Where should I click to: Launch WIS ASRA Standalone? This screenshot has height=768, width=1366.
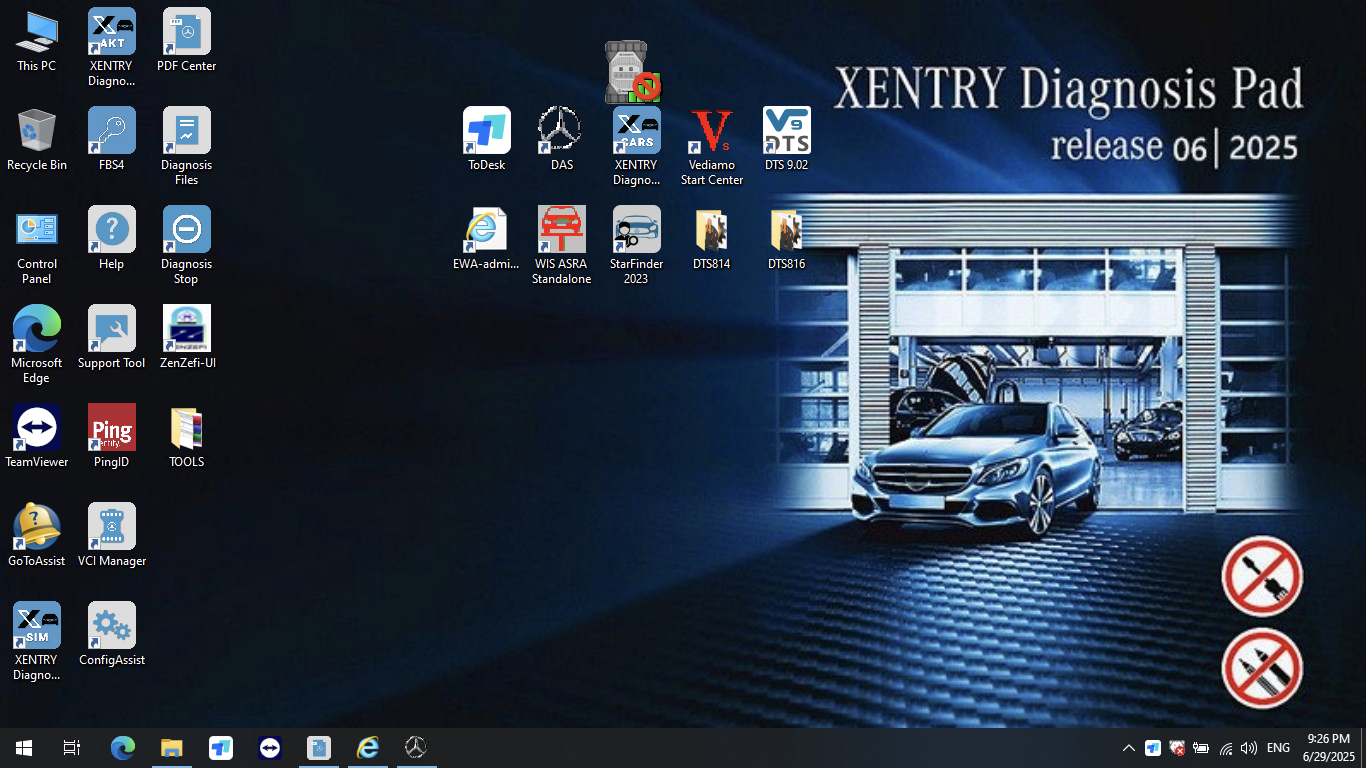[x=561, y=228]
